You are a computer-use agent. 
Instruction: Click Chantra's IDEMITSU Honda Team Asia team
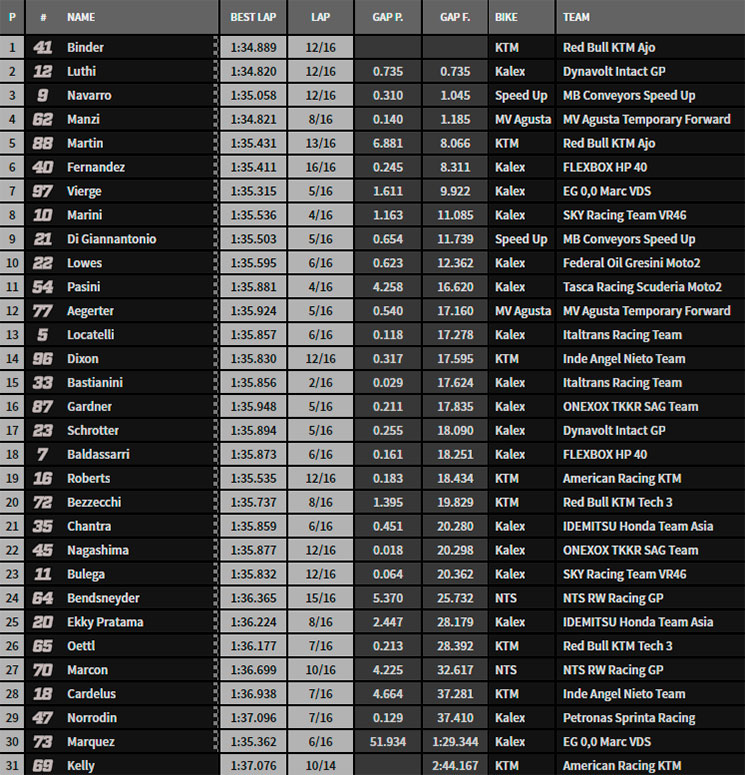638,526
